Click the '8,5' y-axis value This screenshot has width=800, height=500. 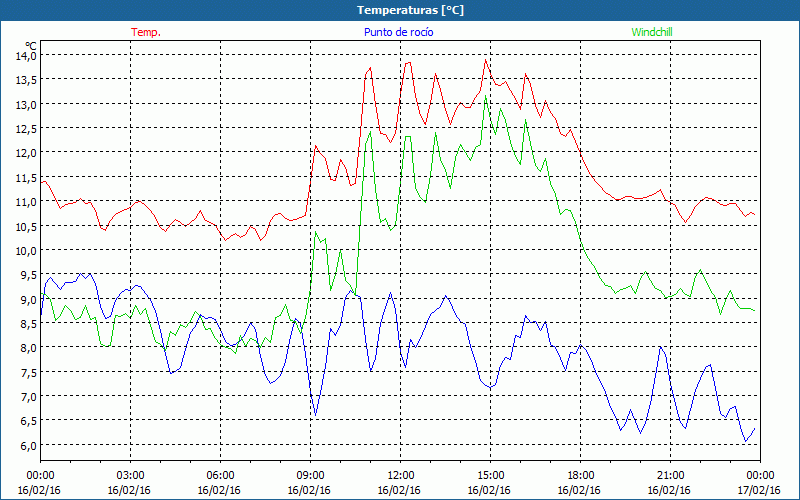click(29, 323)
